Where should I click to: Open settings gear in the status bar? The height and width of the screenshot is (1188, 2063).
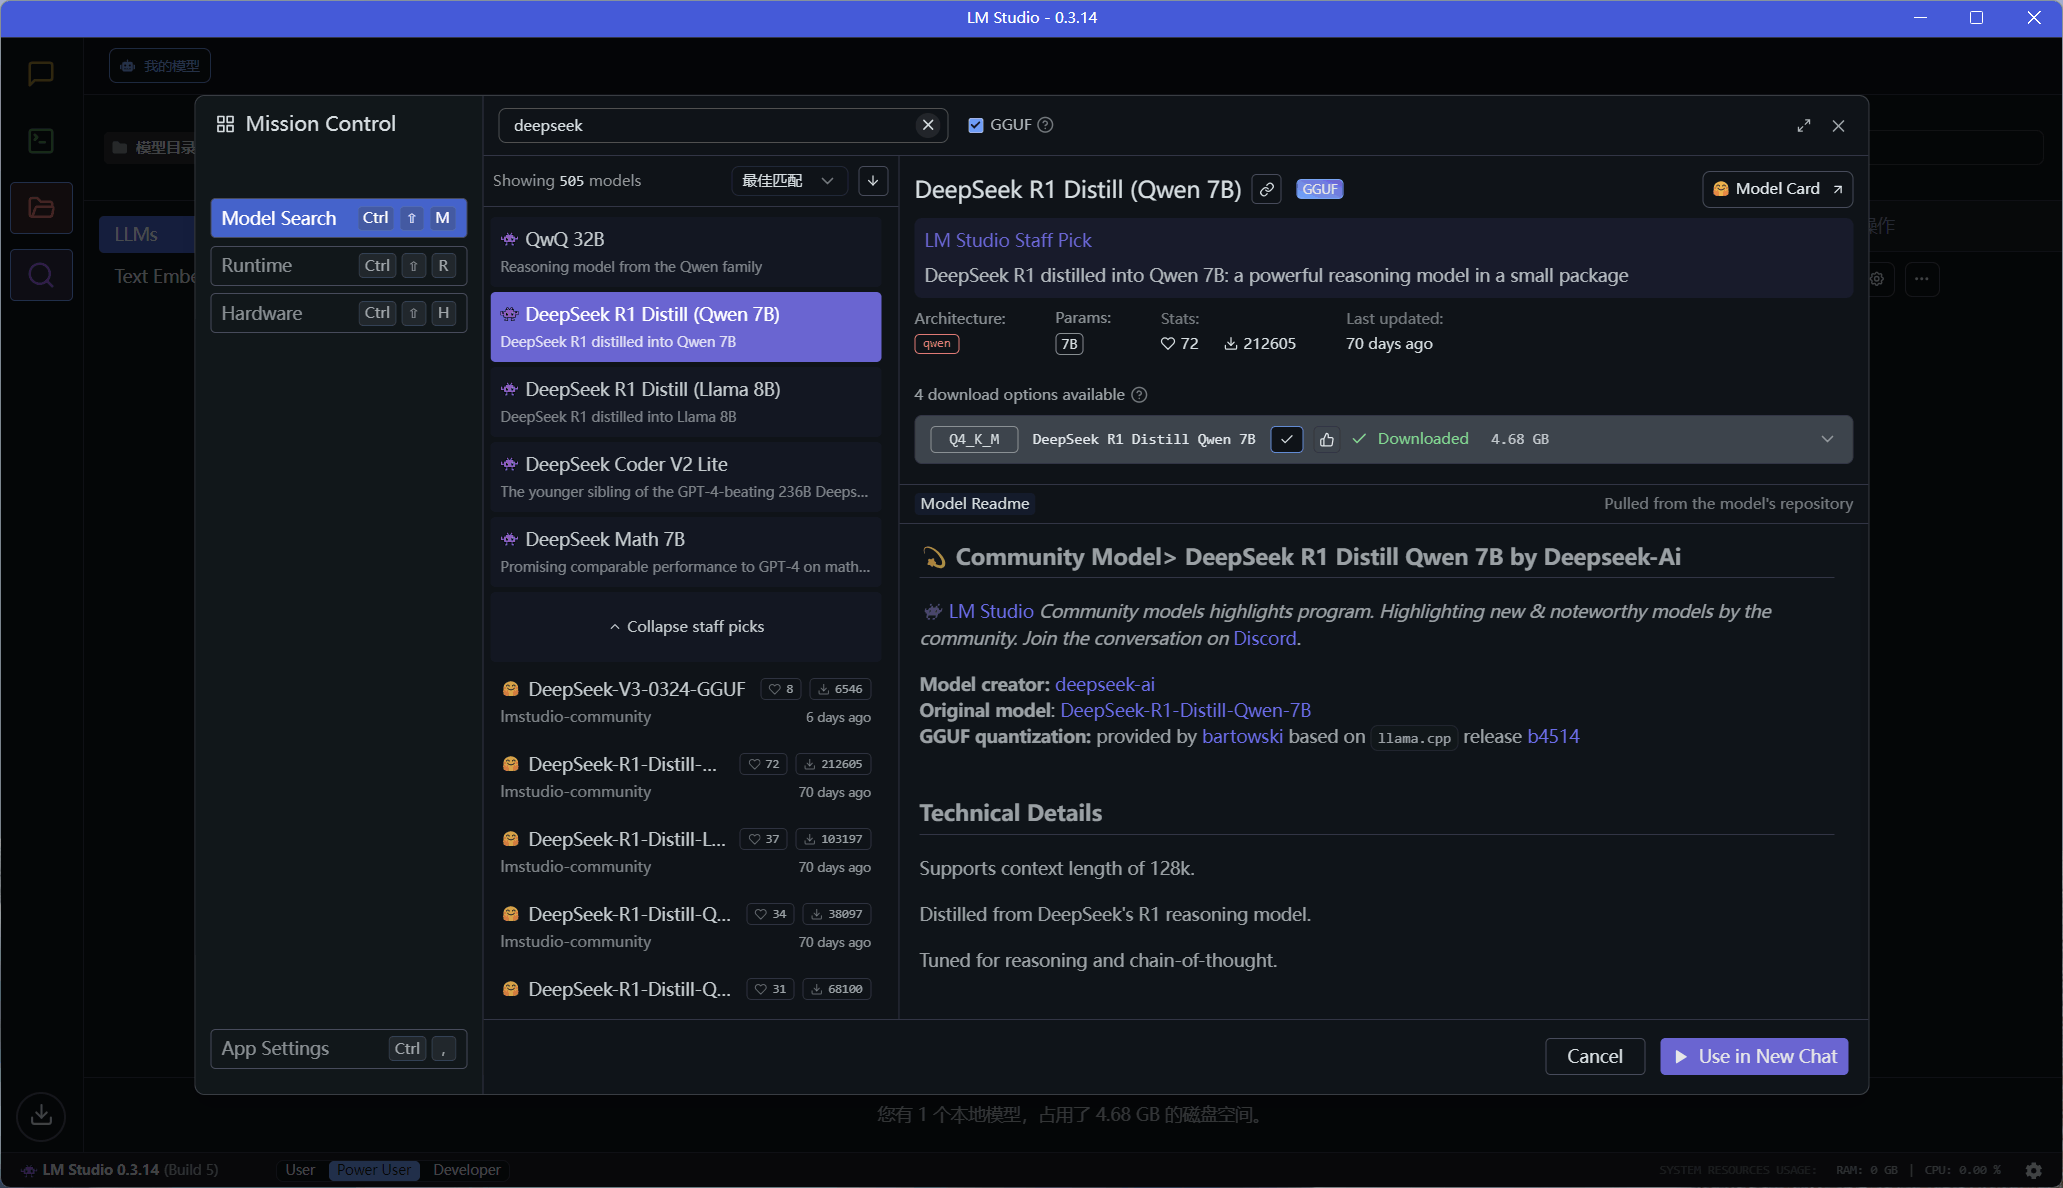point(2033,1170)
